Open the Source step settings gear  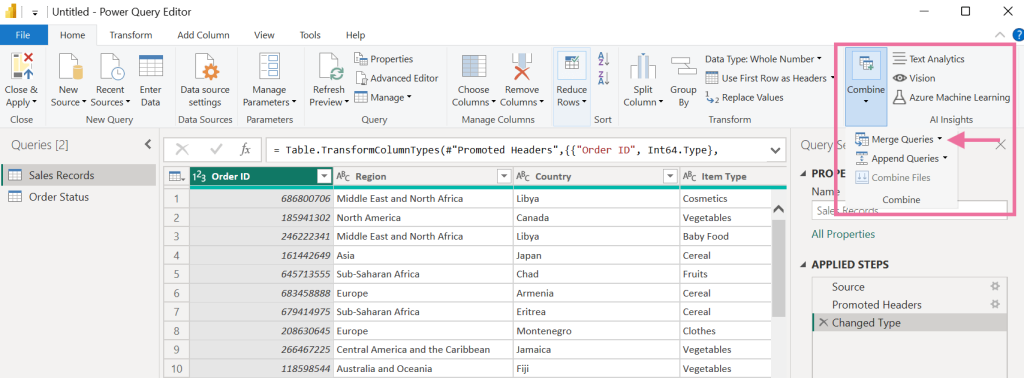coord(995,287)
